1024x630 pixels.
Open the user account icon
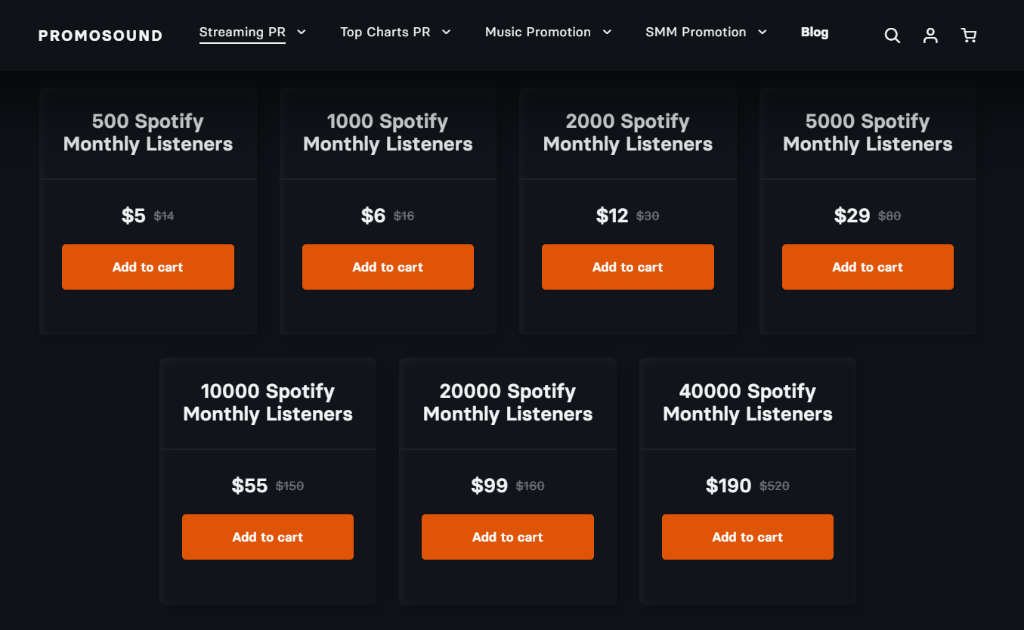[x=930, y=35]
